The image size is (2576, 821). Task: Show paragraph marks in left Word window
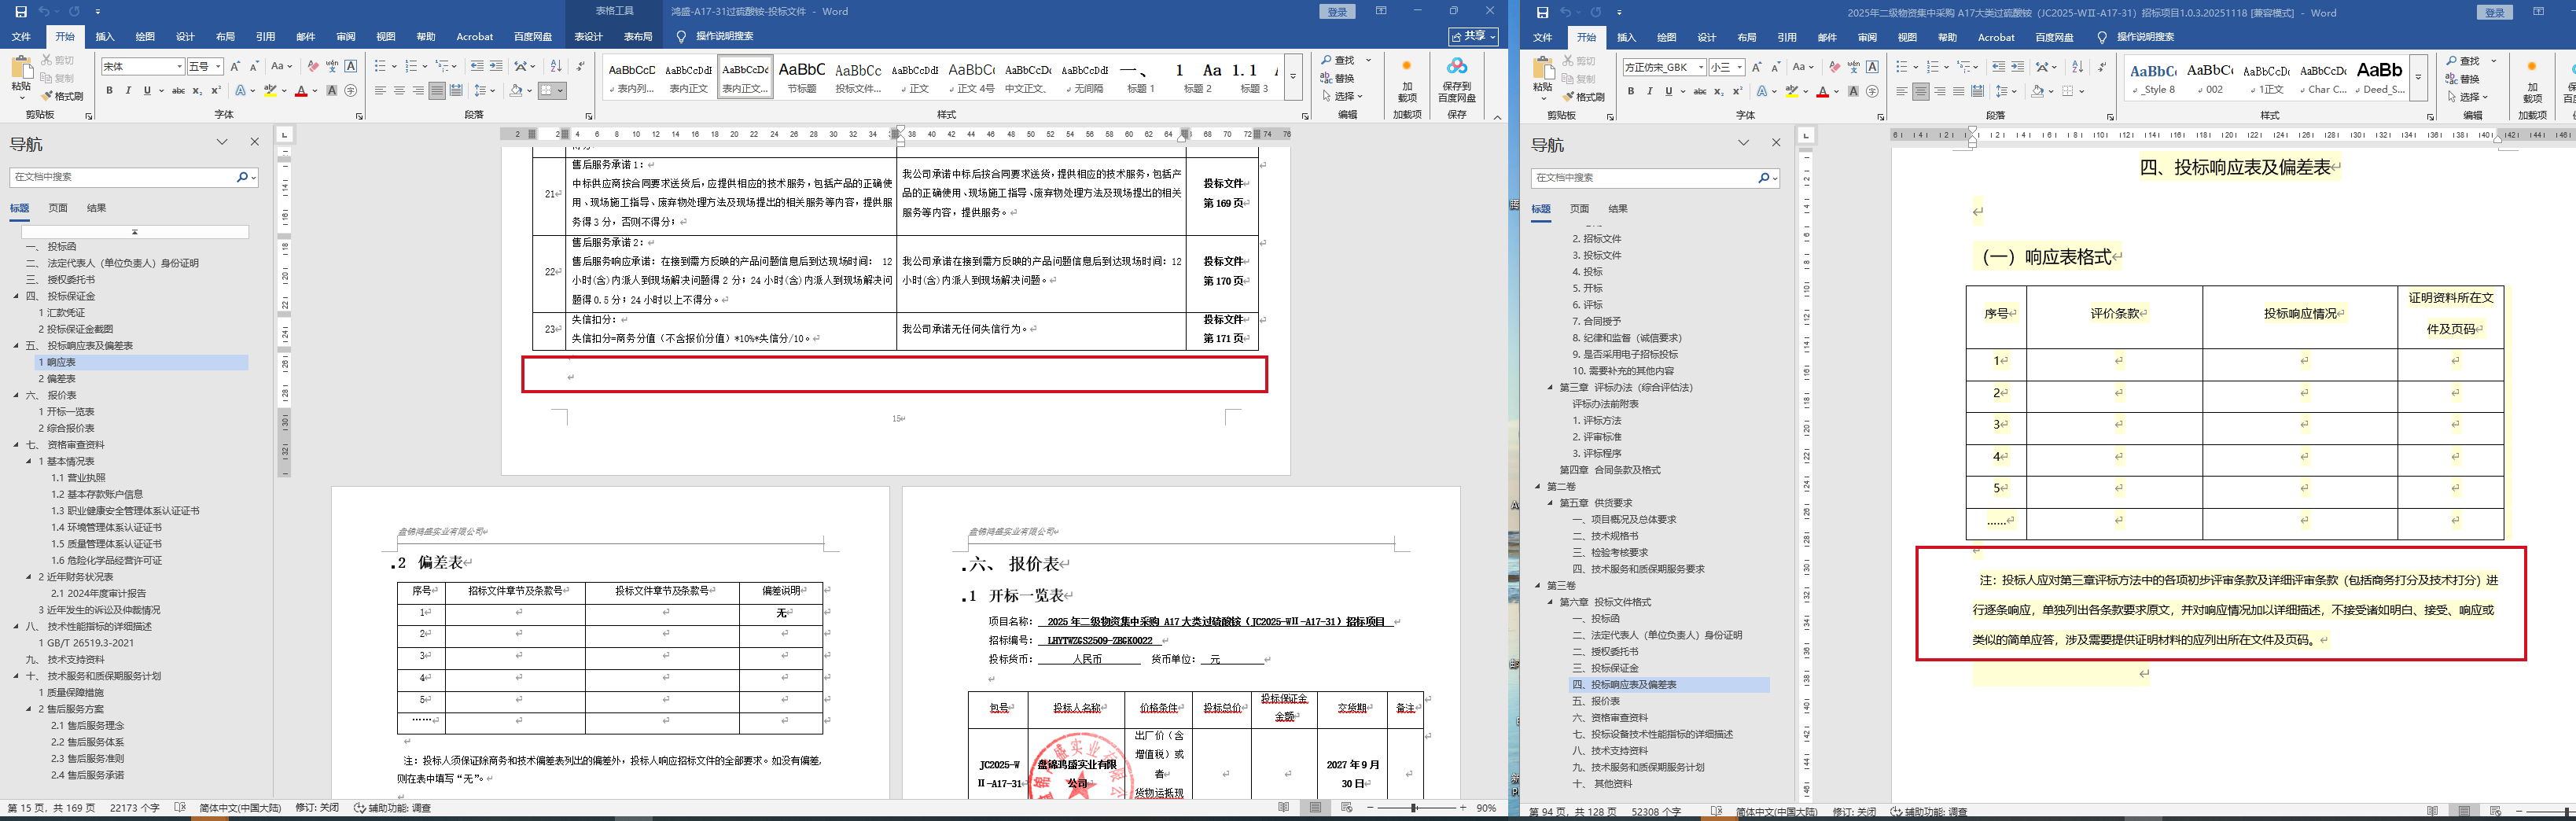pos(581,66)
